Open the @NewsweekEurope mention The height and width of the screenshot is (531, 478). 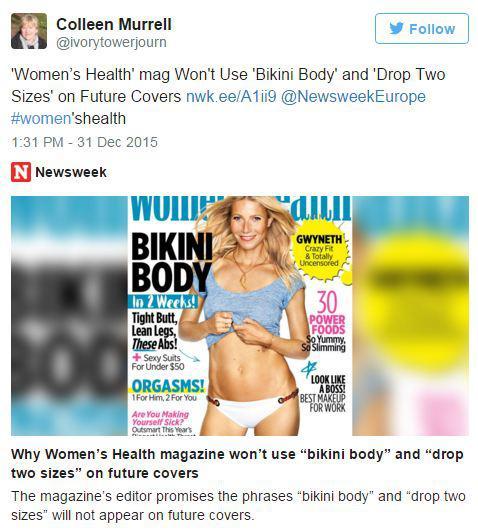[353, 97]
